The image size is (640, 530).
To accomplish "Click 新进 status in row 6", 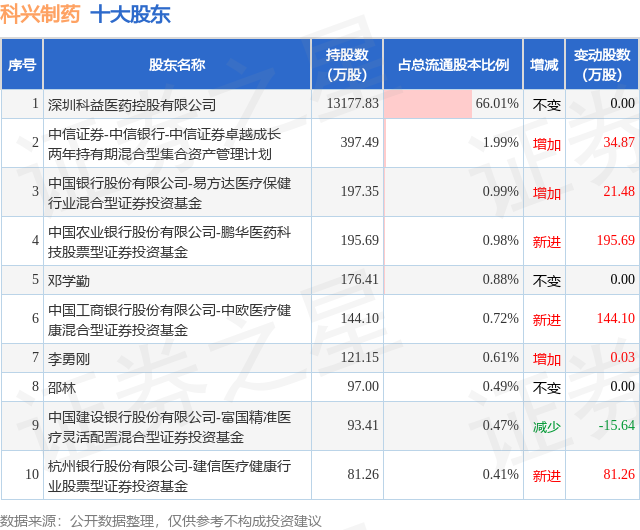I will (x=547, y=320).
